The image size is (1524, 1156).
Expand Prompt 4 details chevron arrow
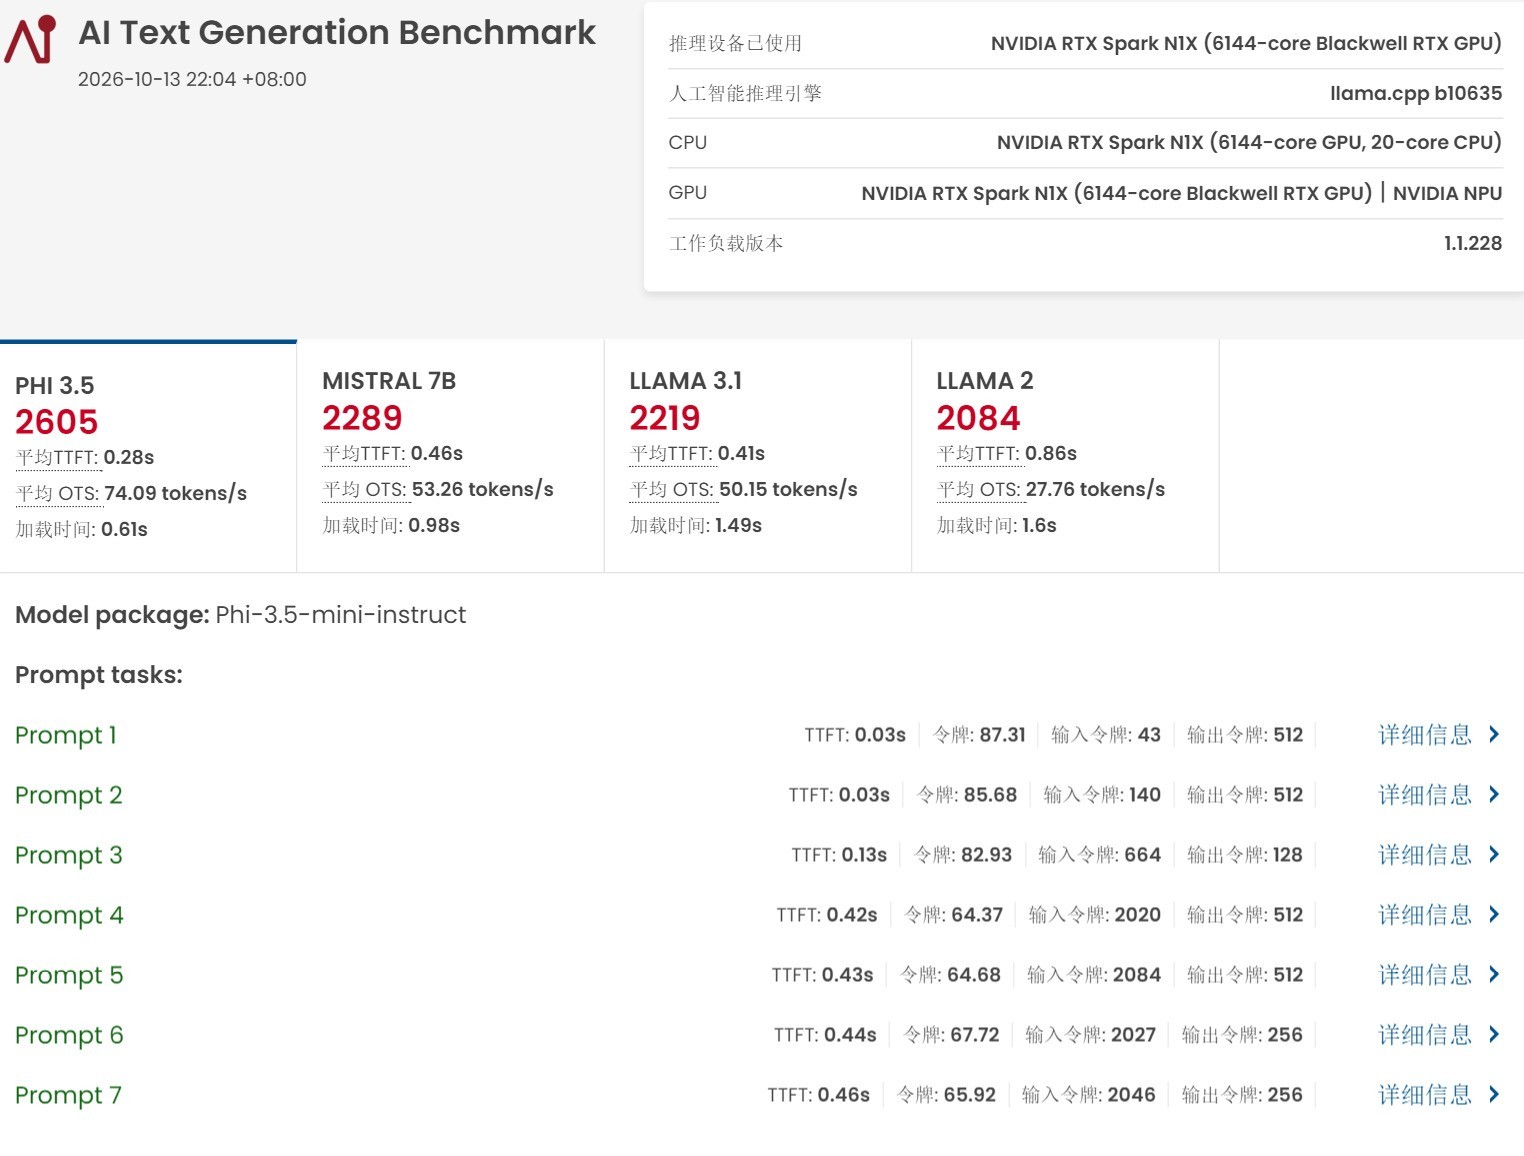pyautogui.click(x=1494, y=914)
